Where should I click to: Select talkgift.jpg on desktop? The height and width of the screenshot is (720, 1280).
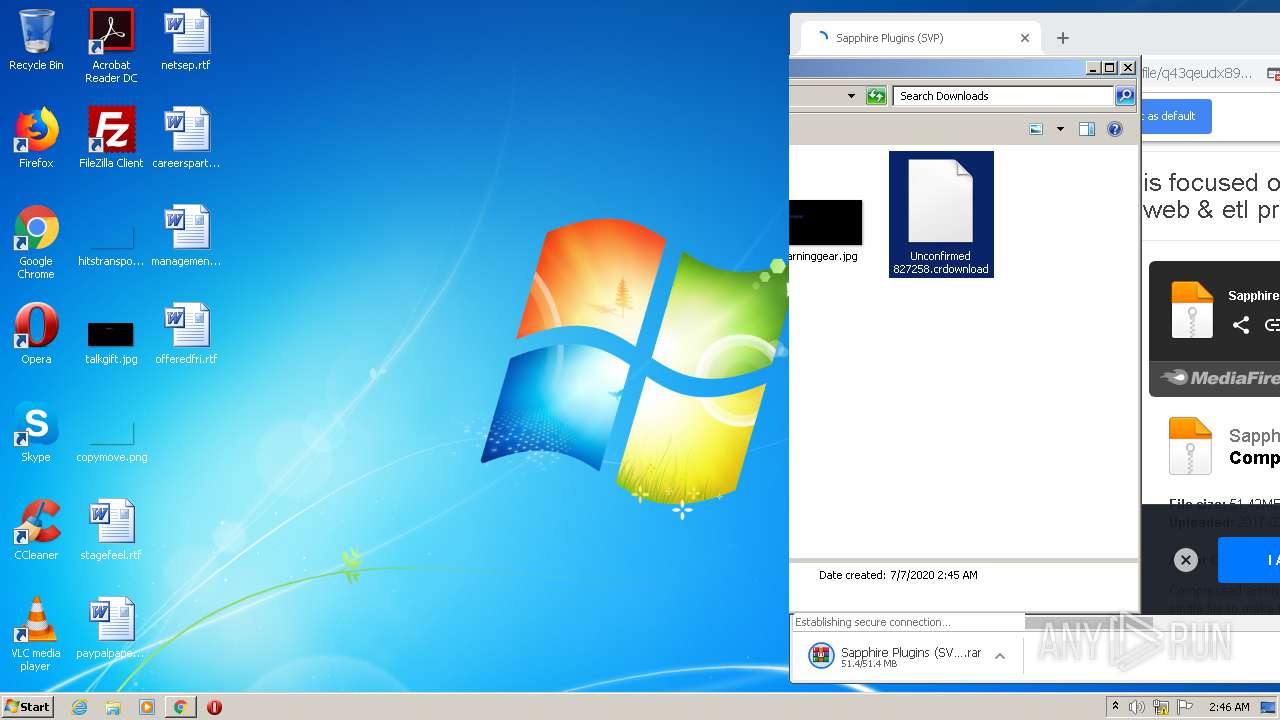pos(111,341)
